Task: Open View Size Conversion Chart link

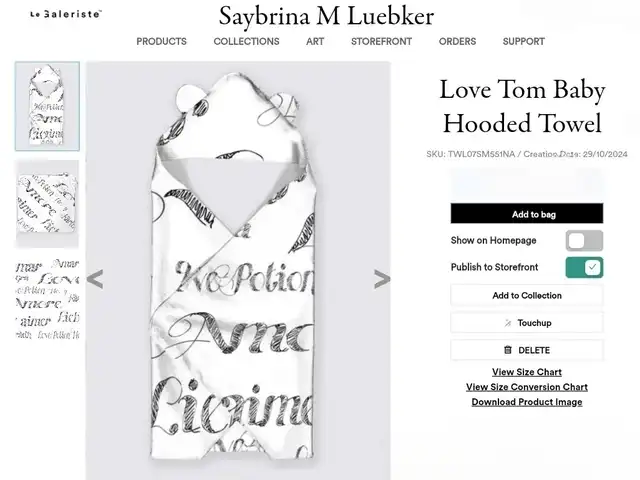Action: [527, 387]
